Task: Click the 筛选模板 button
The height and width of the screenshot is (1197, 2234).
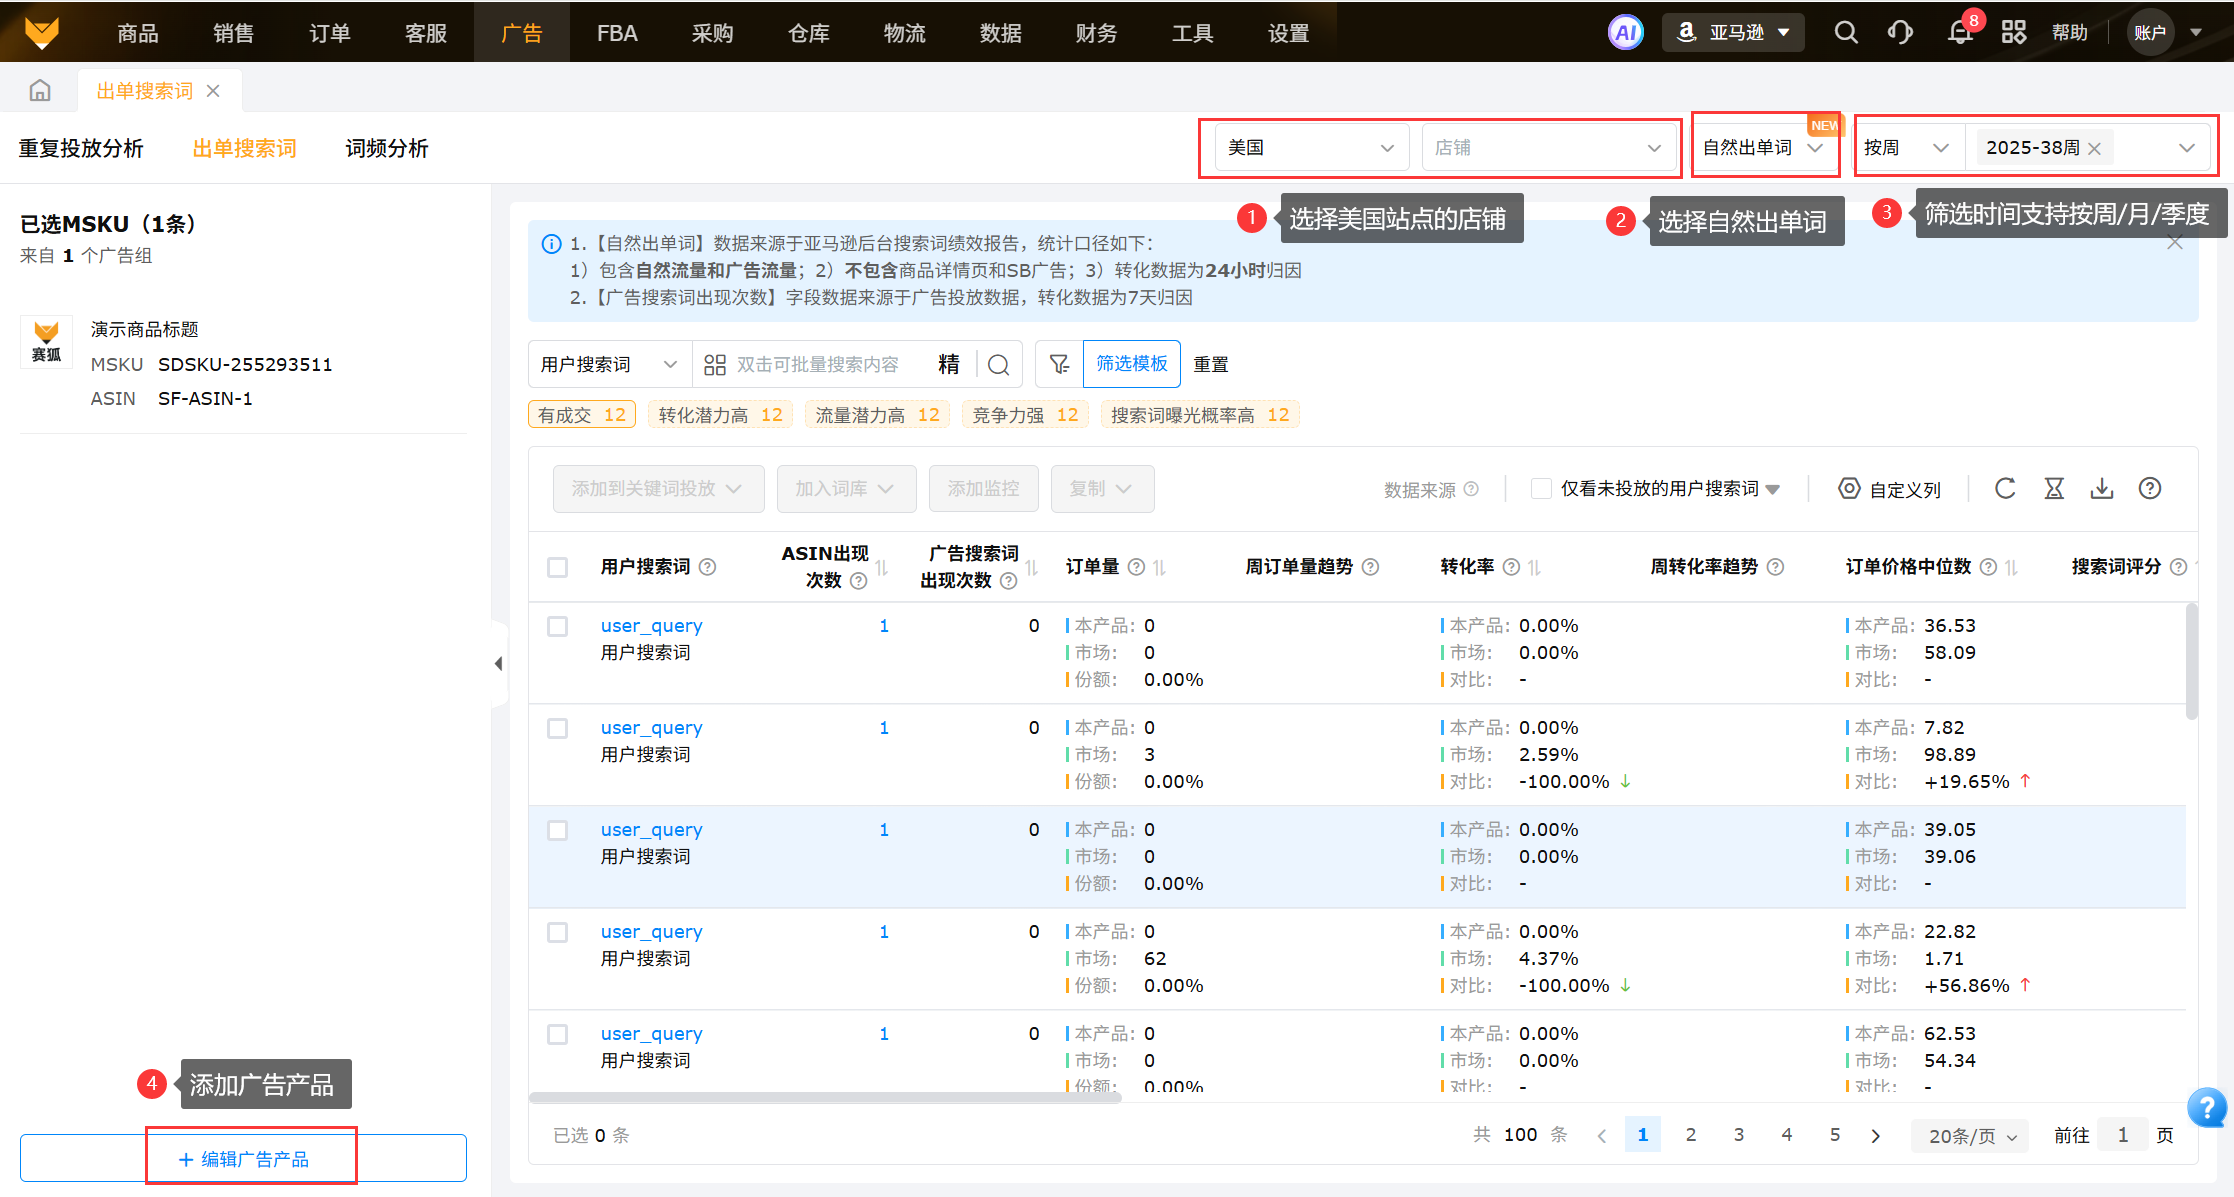Action: [1131, 364]
